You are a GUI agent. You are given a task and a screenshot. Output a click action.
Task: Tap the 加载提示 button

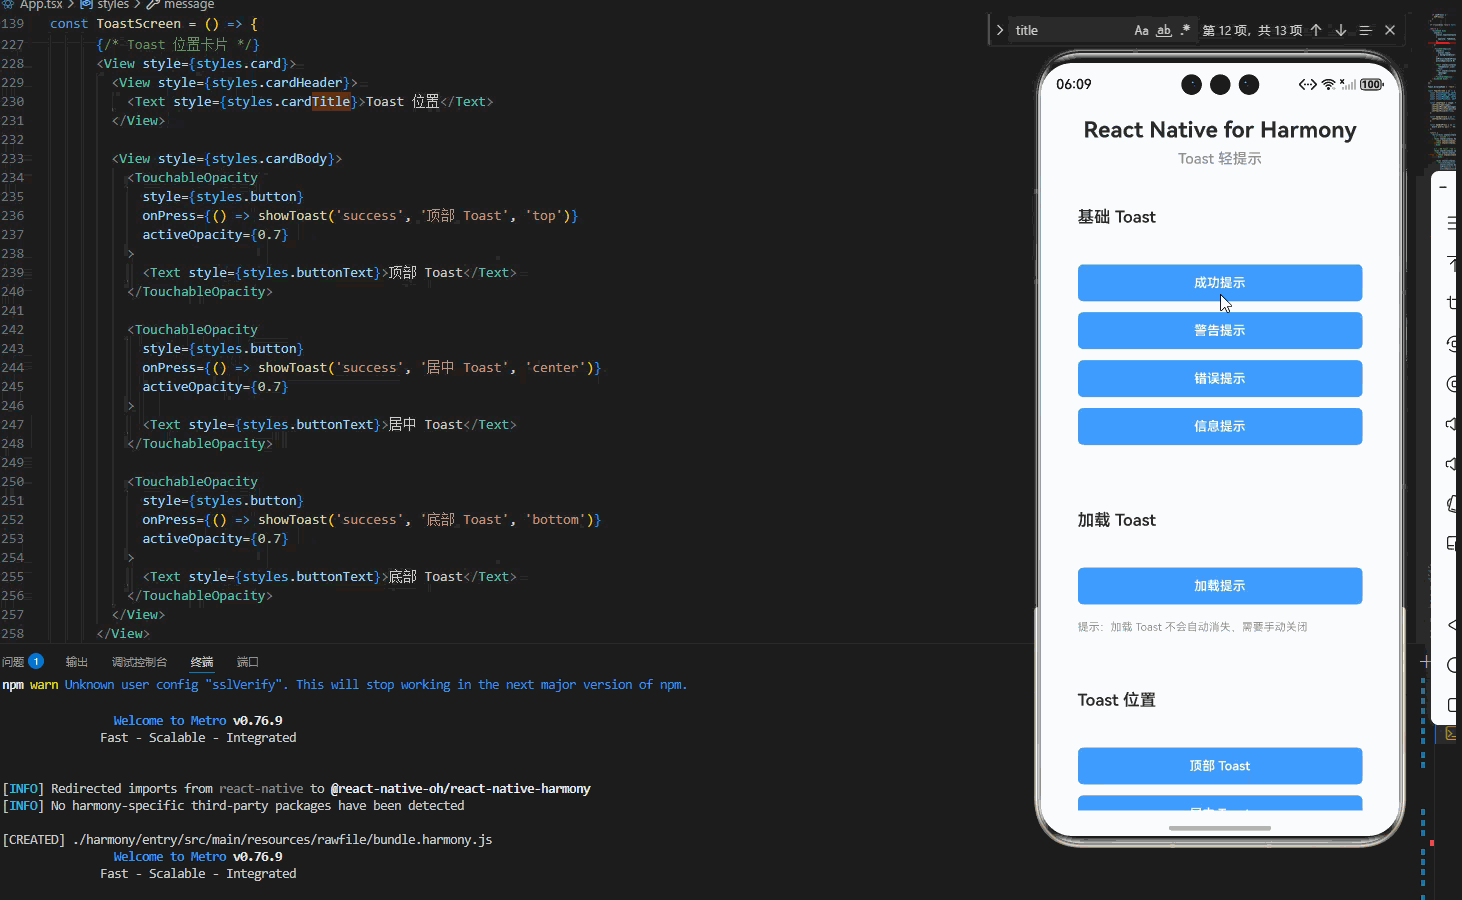[x=1220, y=586]
